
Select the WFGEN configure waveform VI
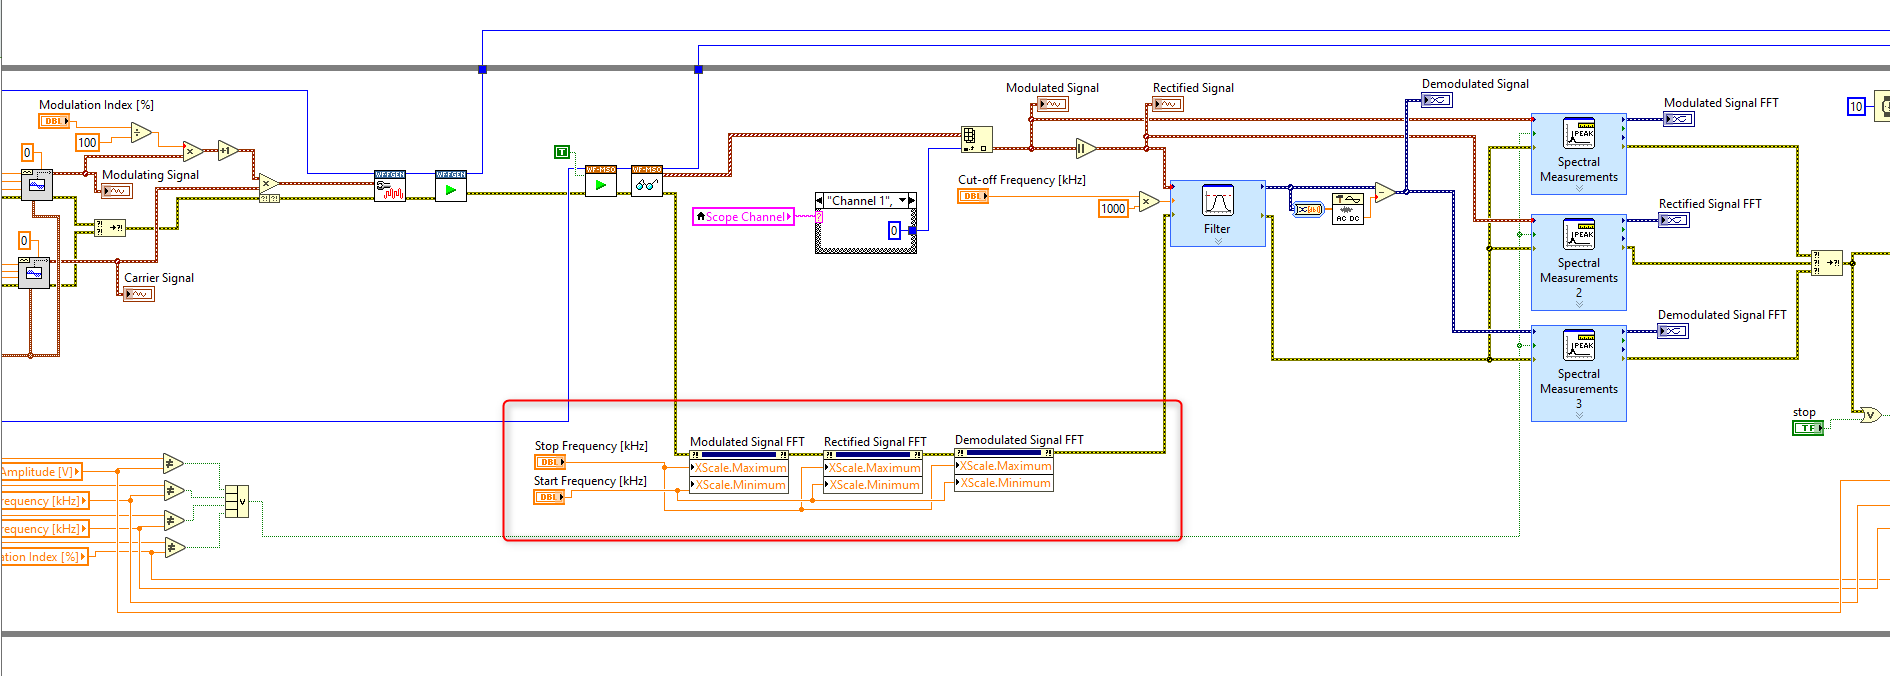pyautogui.click(x=390, y=186)
